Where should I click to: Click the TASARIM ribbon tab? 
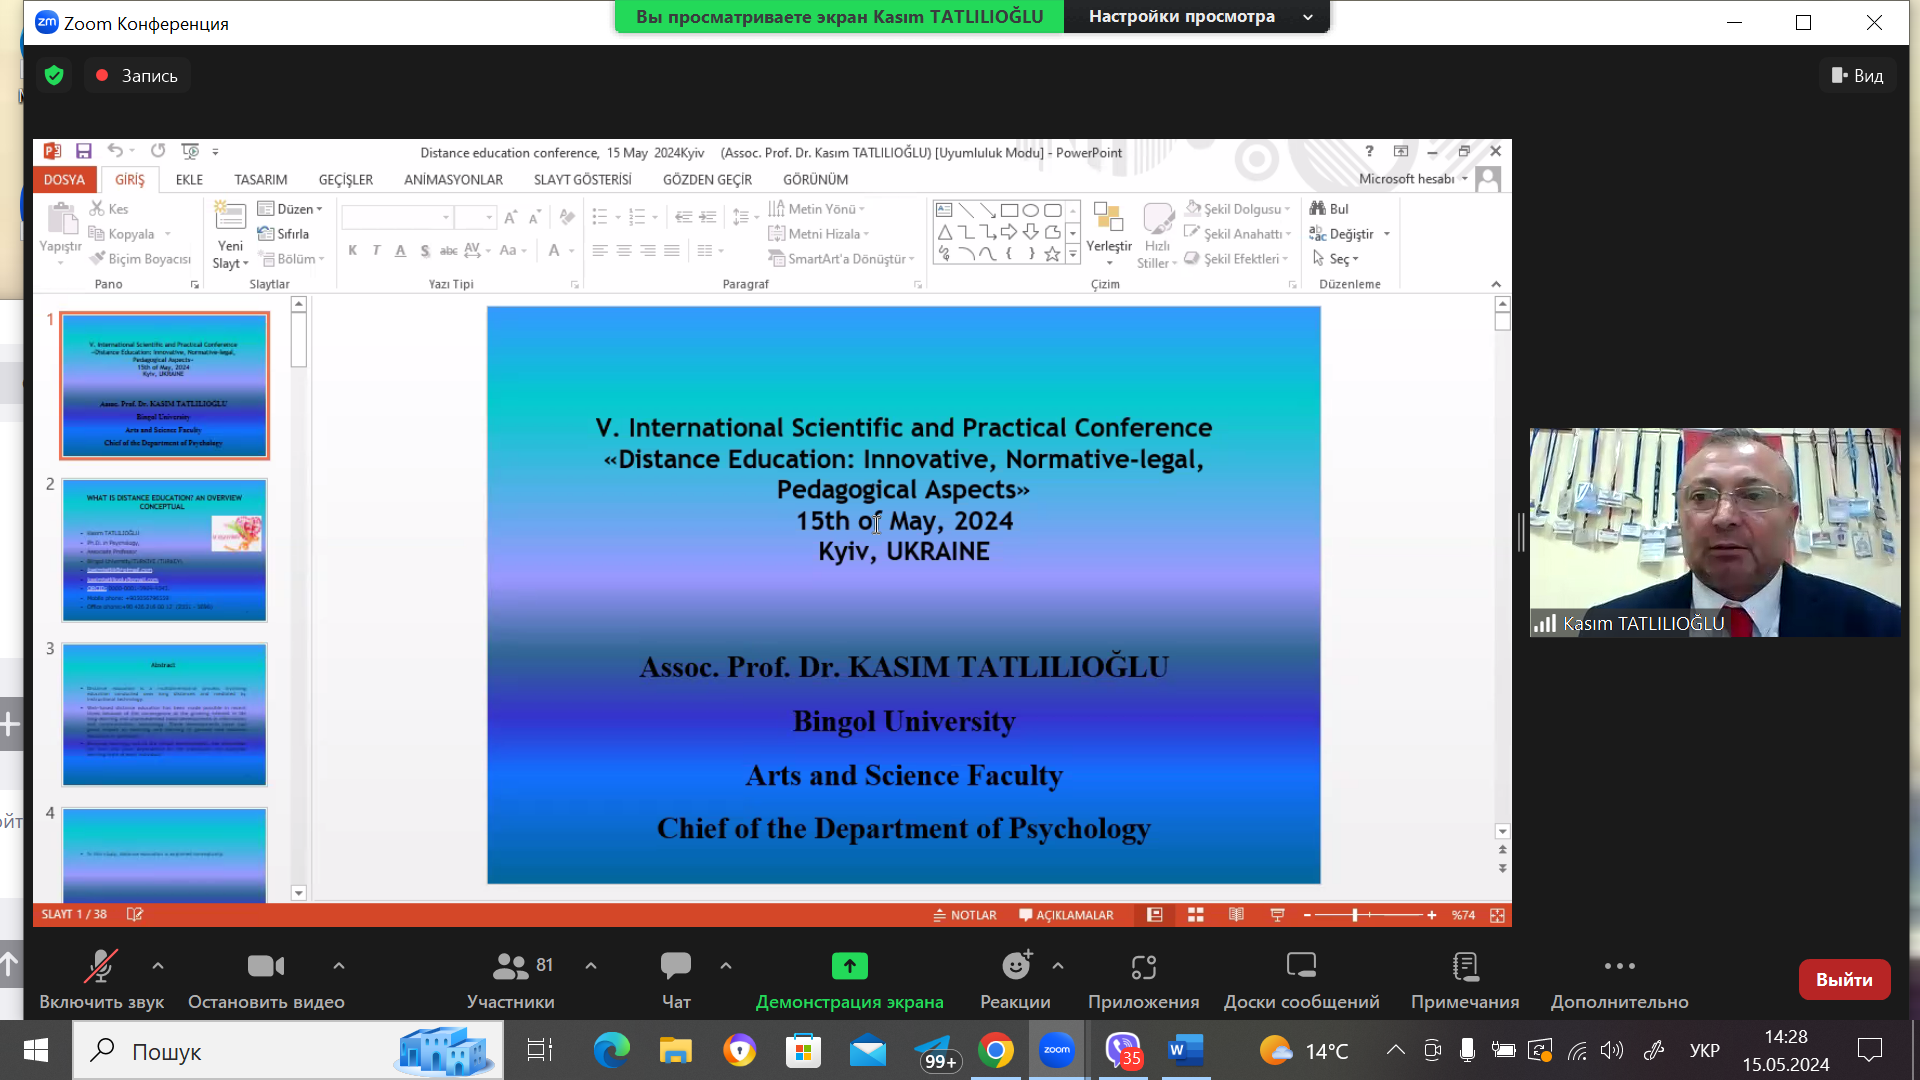[x=260, y=180]
